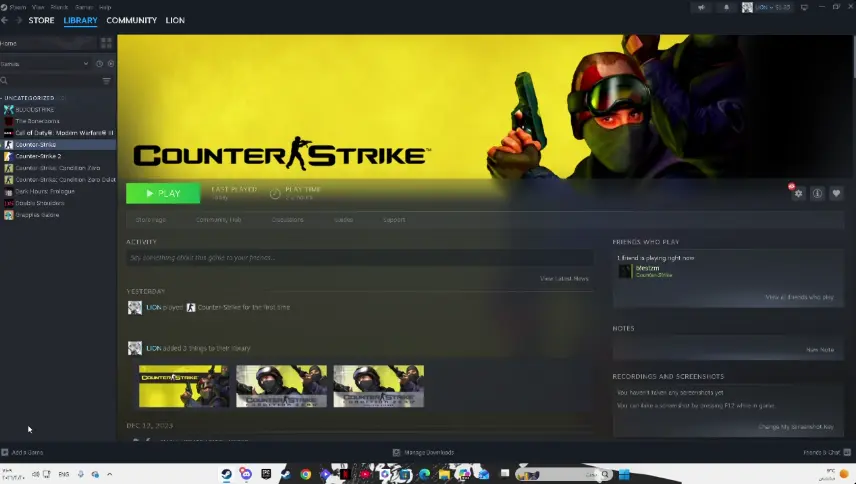Open the View menu
This screenshot has width=856, height=484.
(38, 7)
